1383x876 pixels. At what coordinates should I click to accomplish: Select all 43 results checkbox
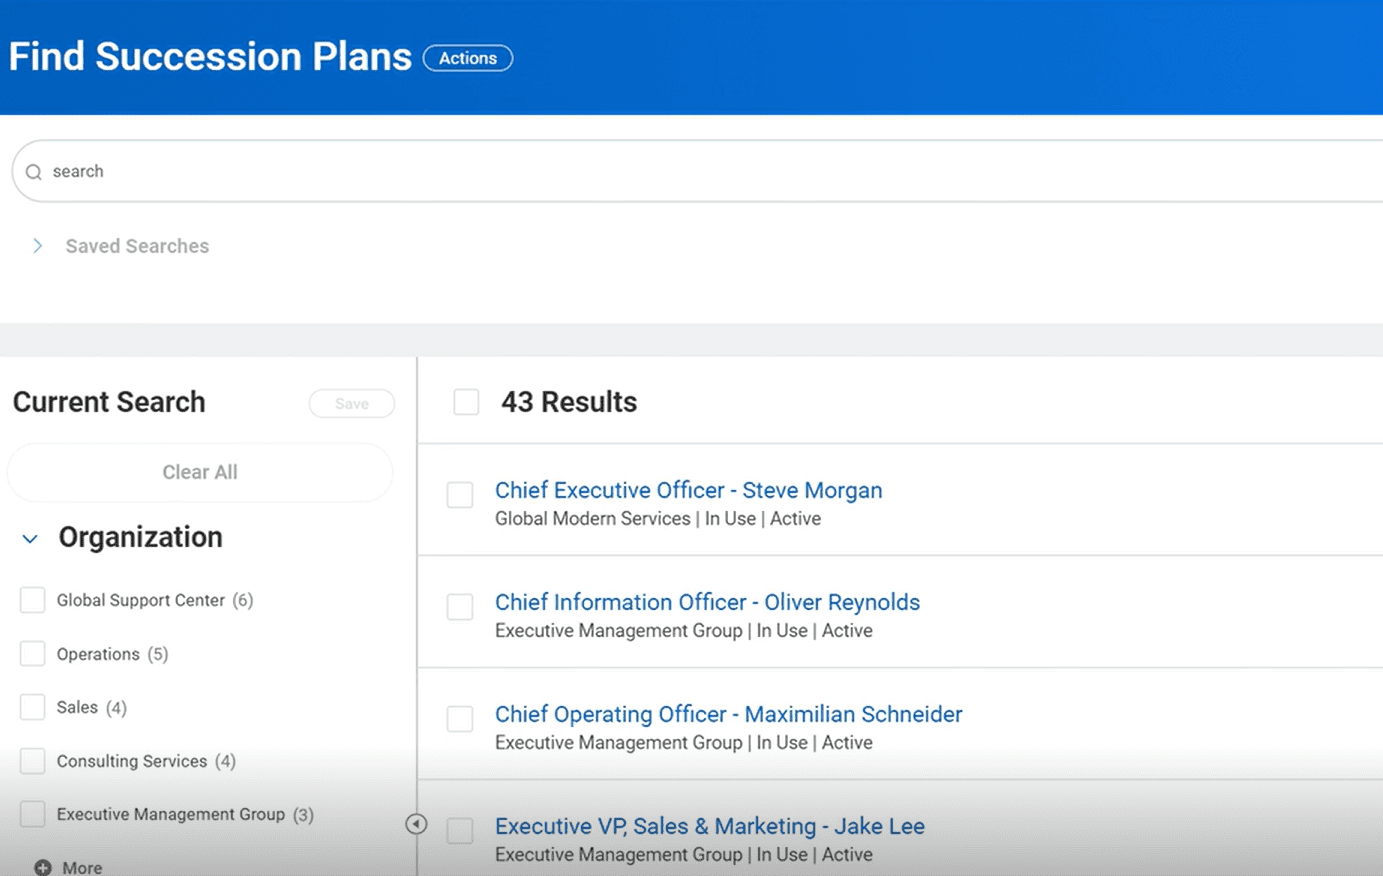466,402
